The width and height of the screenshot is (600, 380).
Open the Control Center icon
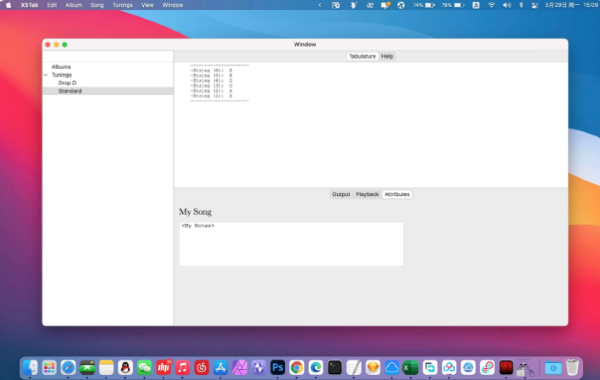[535, 5]
